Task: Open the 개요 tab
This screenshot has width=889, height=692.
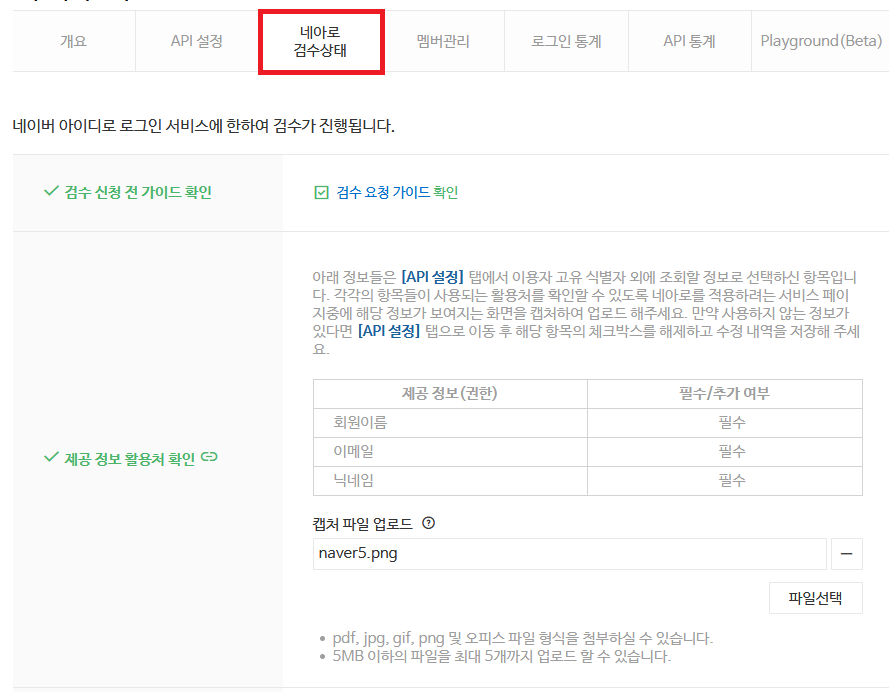Action: pyautogui.click(x=74, y=41)
